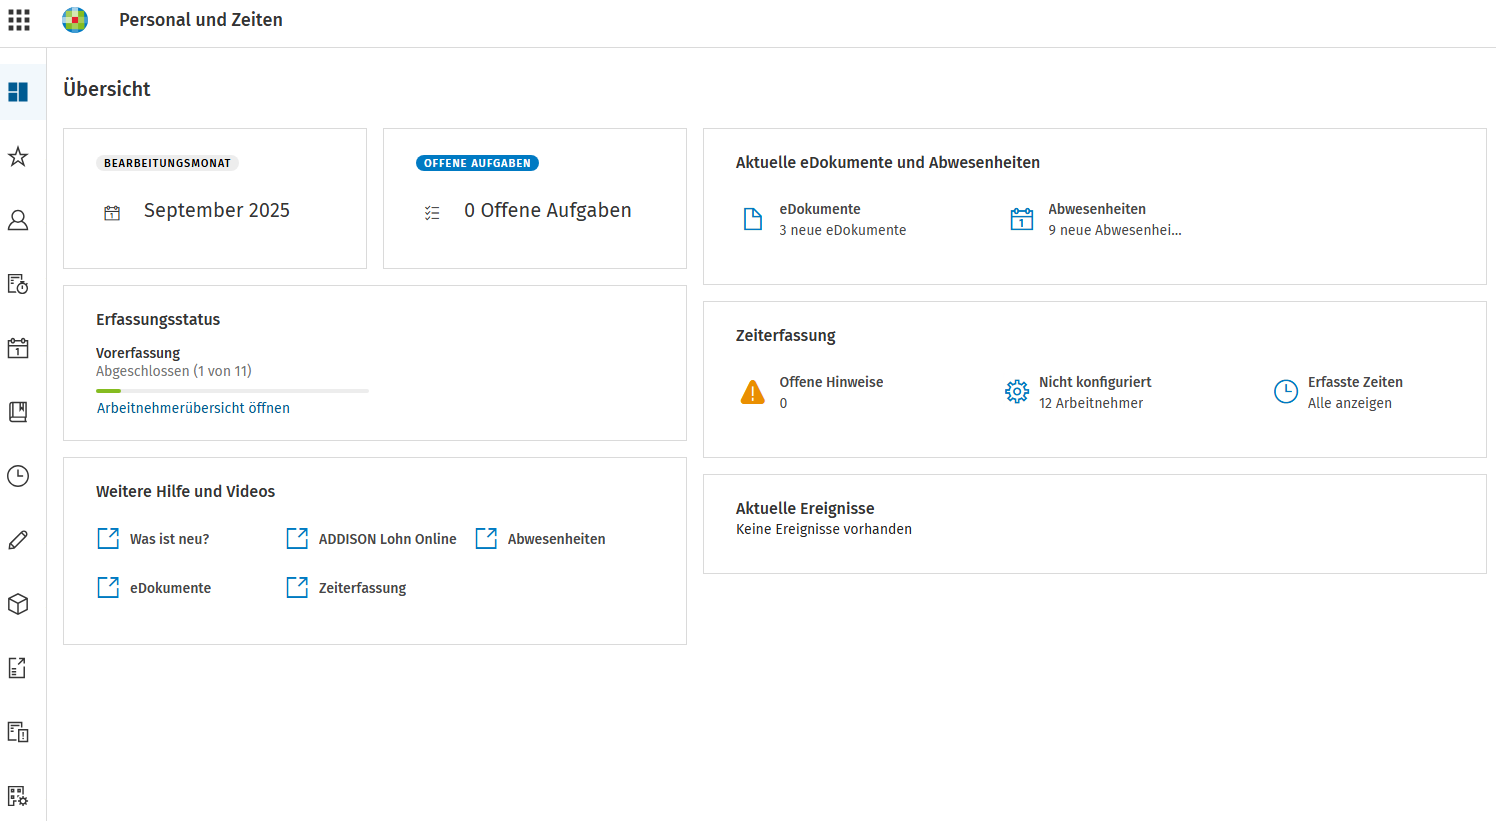Select the cube box icon in sidebar
The width and height of the screenshot is (1496, 821).
[x=18, y=604]
